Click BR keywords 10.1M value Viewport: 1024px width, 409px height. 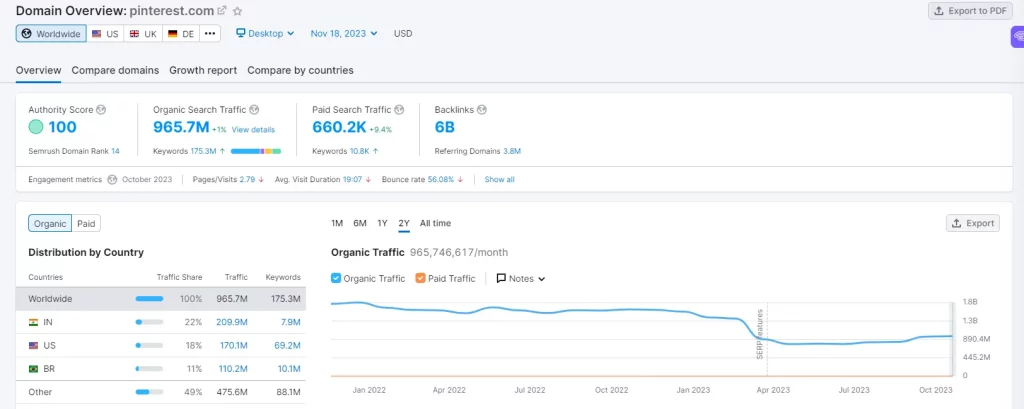click(x=288, y=368)
